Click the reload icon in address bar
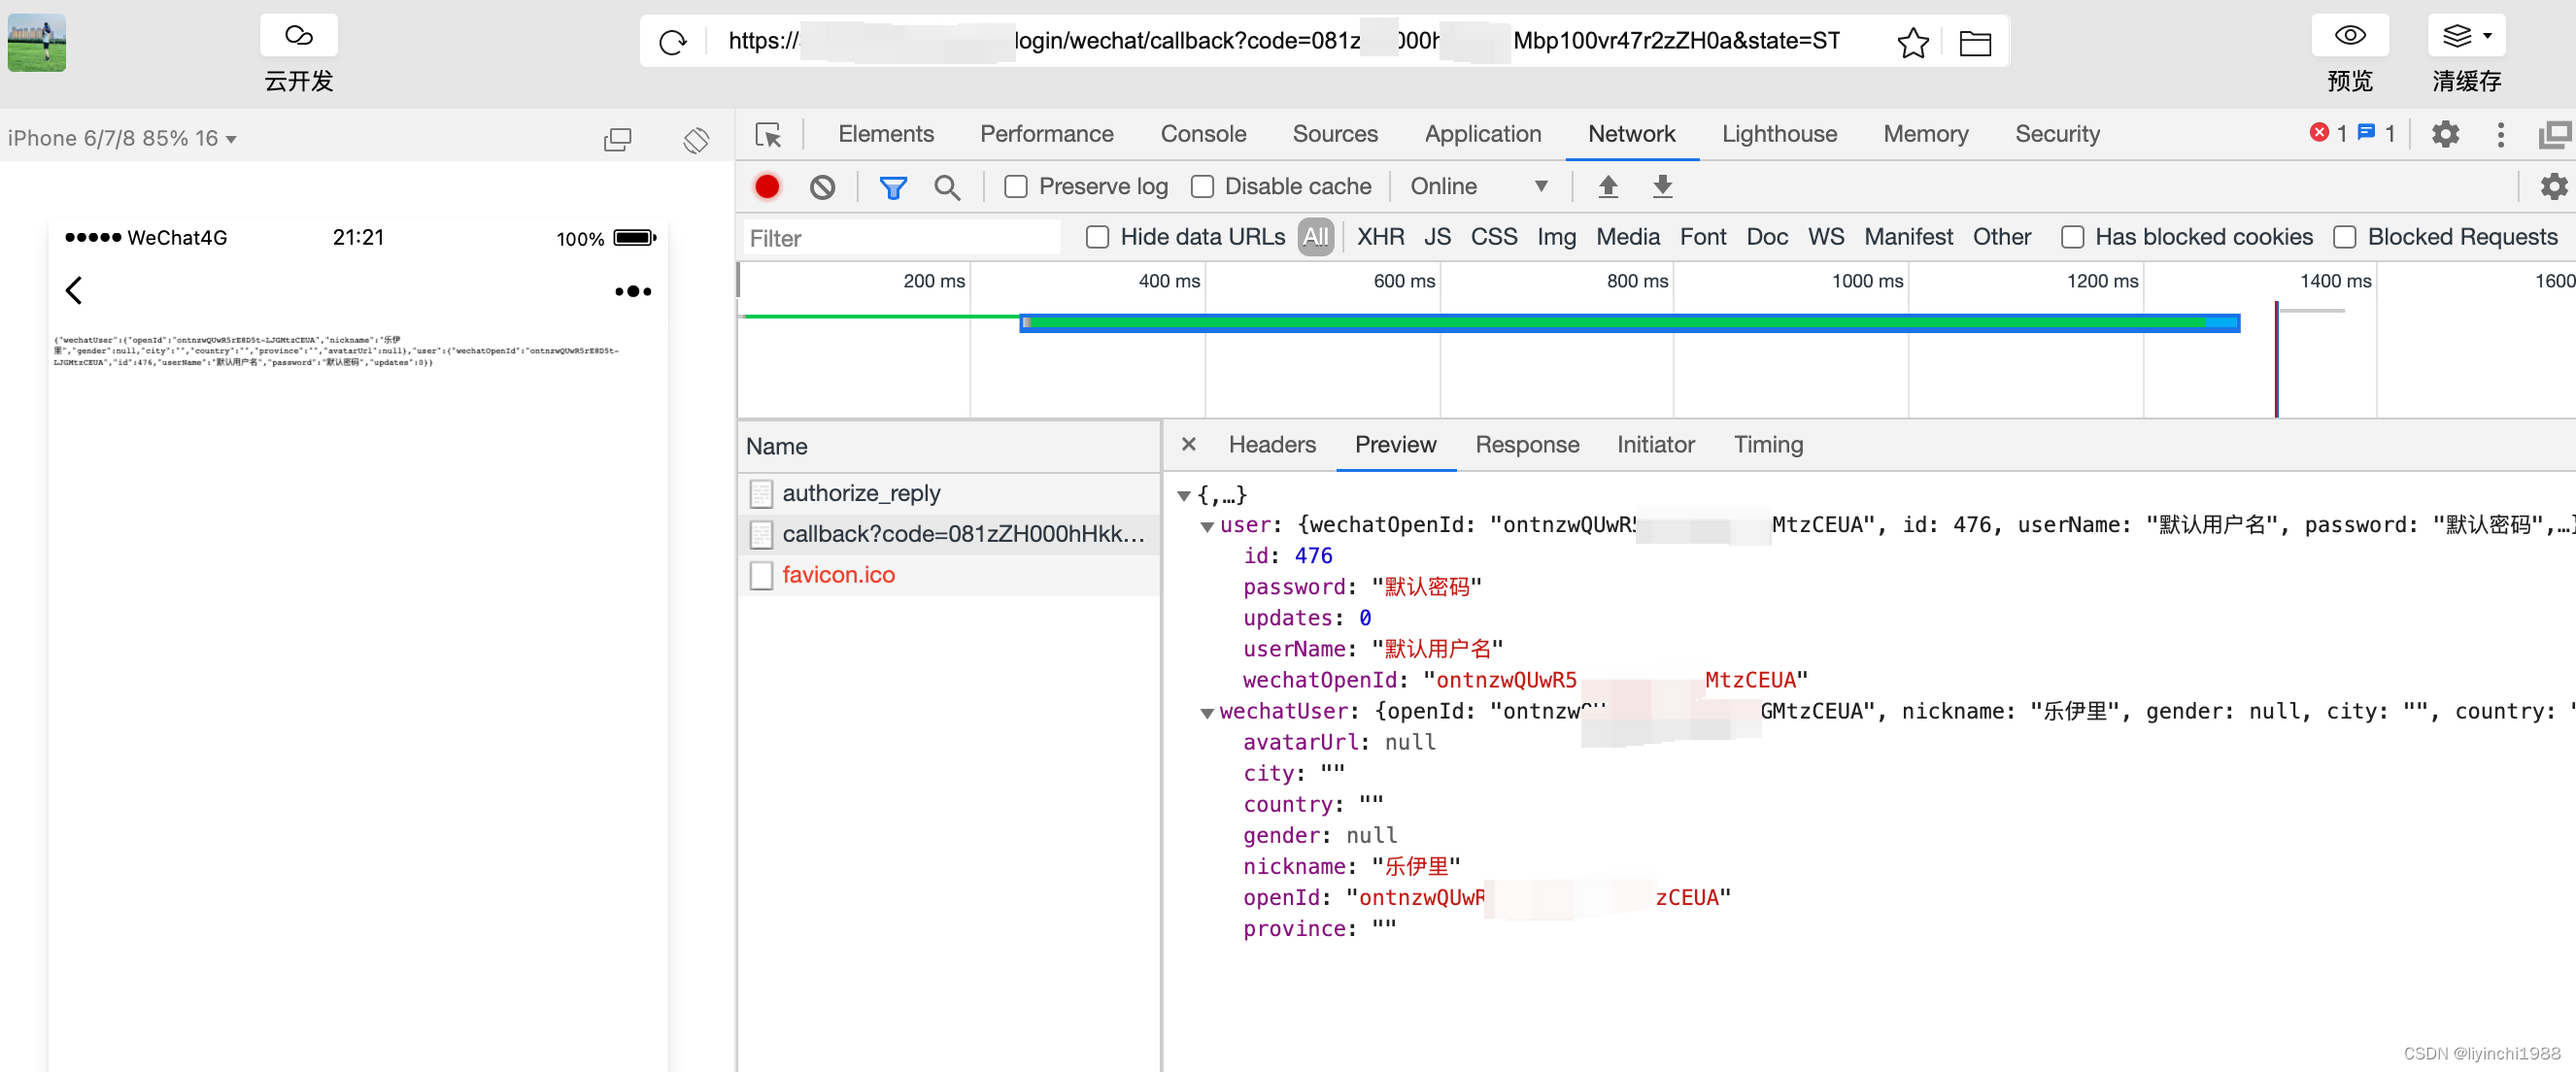 673,42
